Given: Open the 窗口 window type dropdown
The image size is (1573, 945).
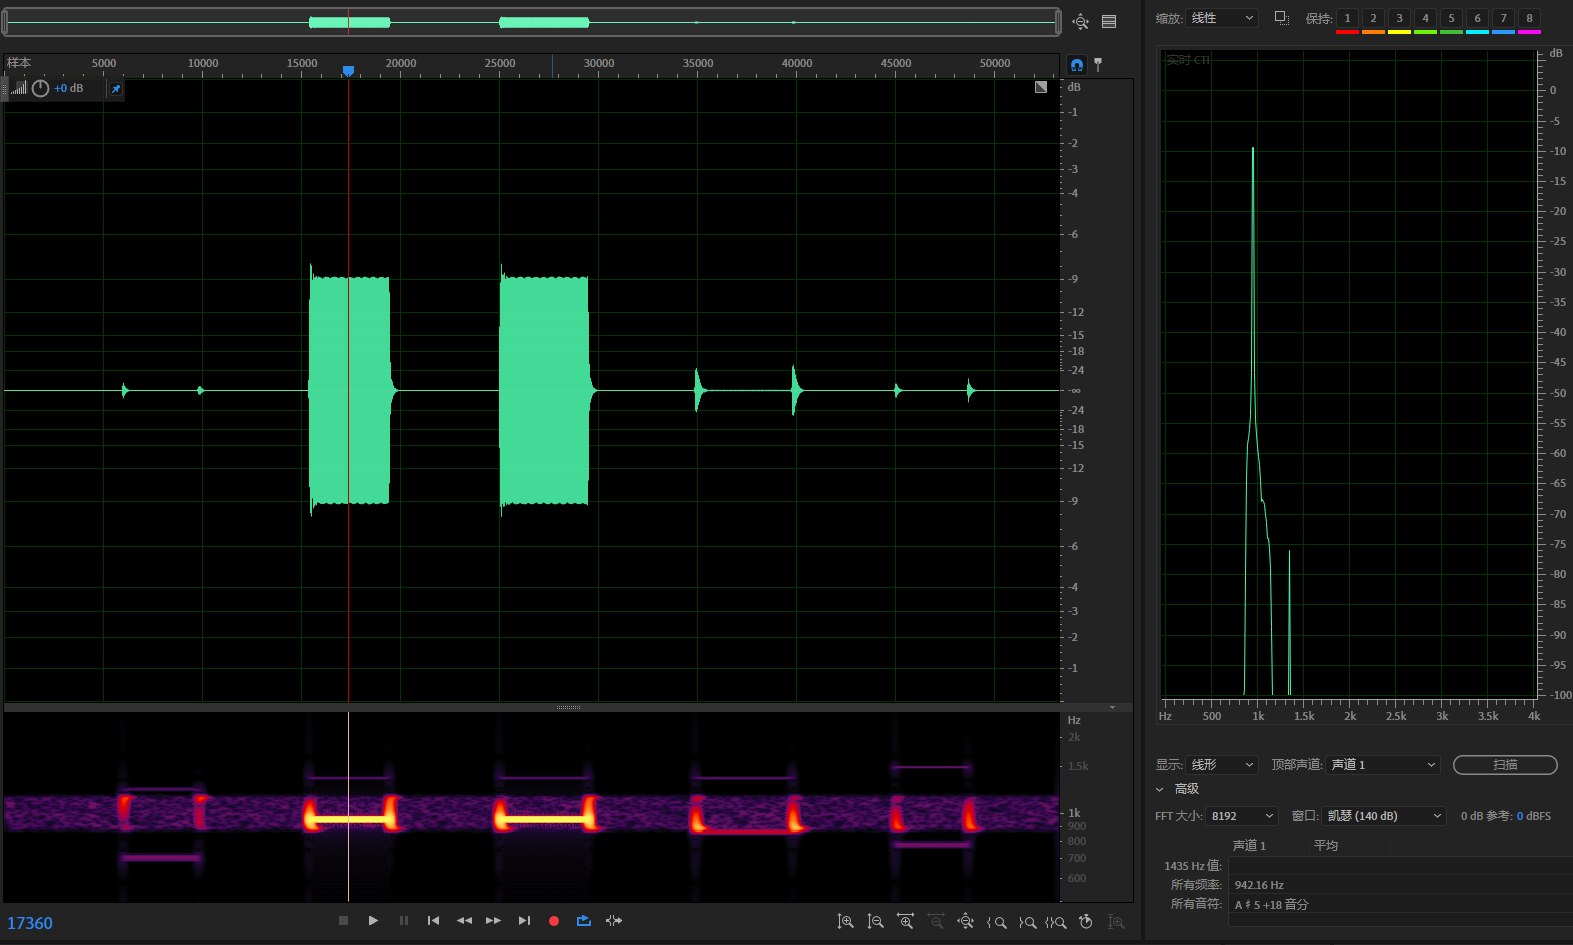Looking at the screenshot, I should tap(1384, 816).
